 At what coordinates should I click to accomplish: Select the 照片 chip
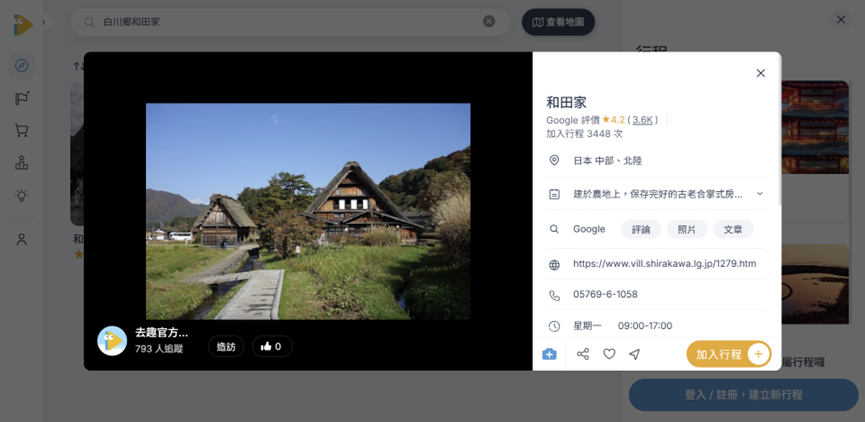pos(687,229)
